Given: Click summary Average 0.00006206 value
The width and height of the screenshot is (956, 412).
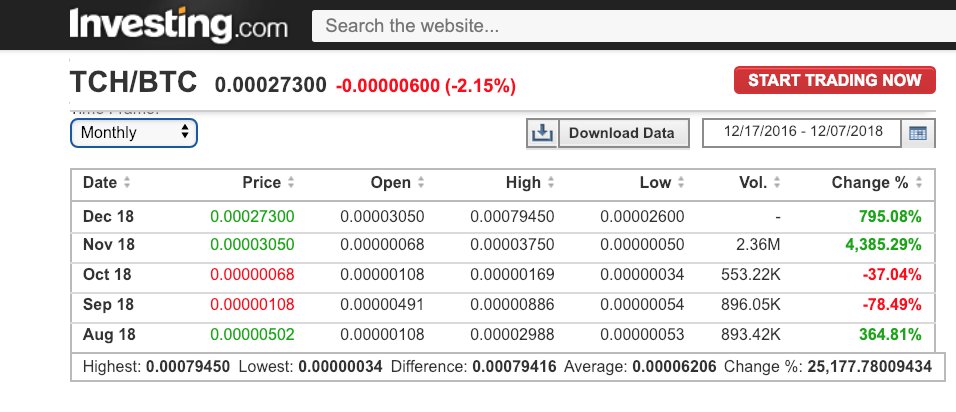Looking at the screenshot, I should coord(674,367).
